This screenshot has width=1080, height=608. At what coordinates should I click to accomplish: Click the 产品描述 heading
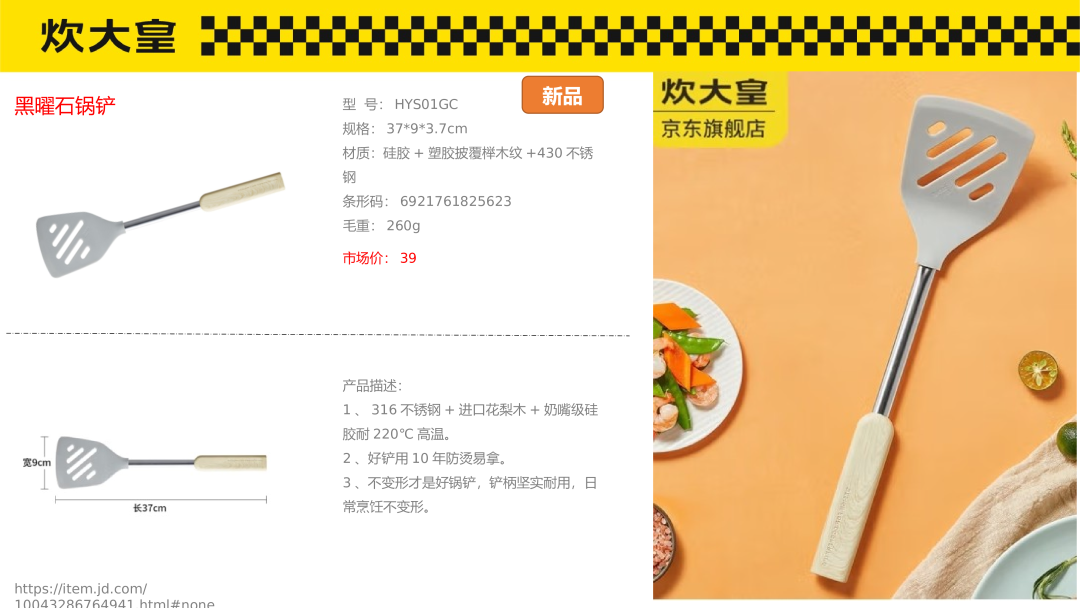(372, 386)
